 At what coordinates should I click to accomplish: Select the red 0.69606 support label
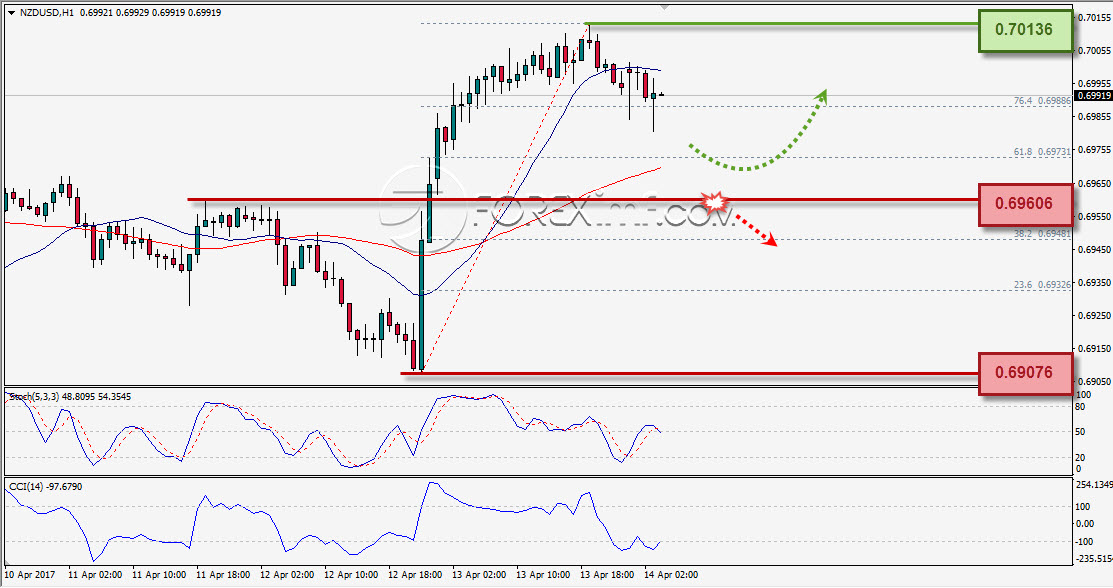coord(1025,204)
